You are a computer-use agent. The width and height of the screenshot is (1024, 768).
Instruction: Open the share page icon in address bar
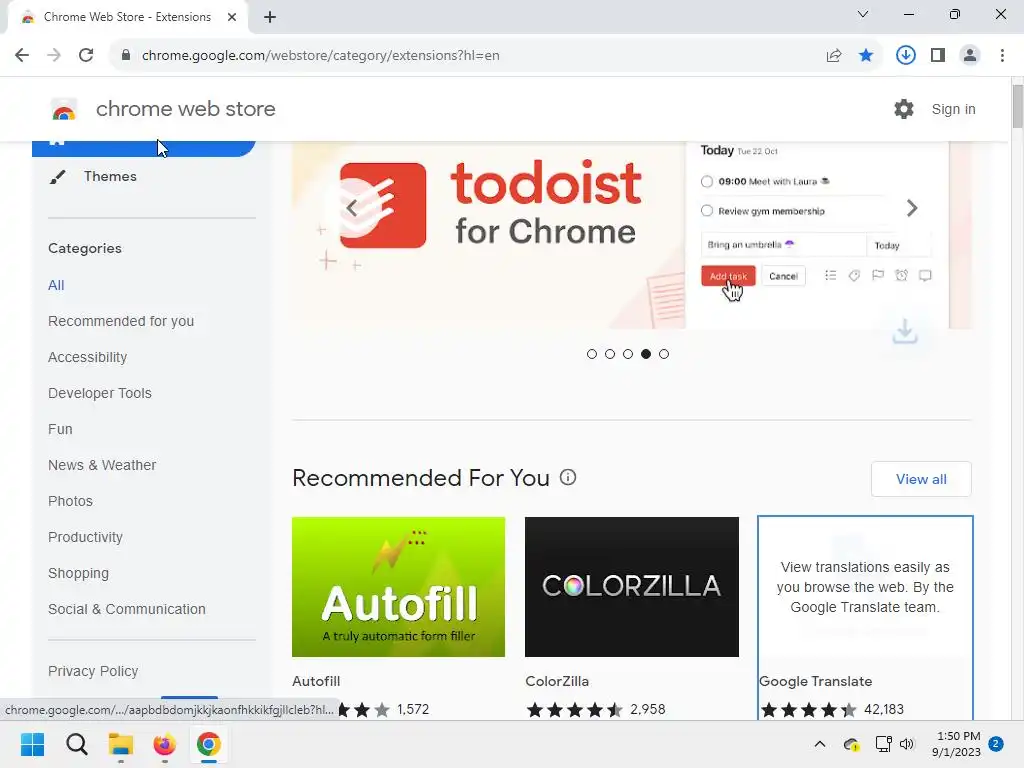[834, 56]
